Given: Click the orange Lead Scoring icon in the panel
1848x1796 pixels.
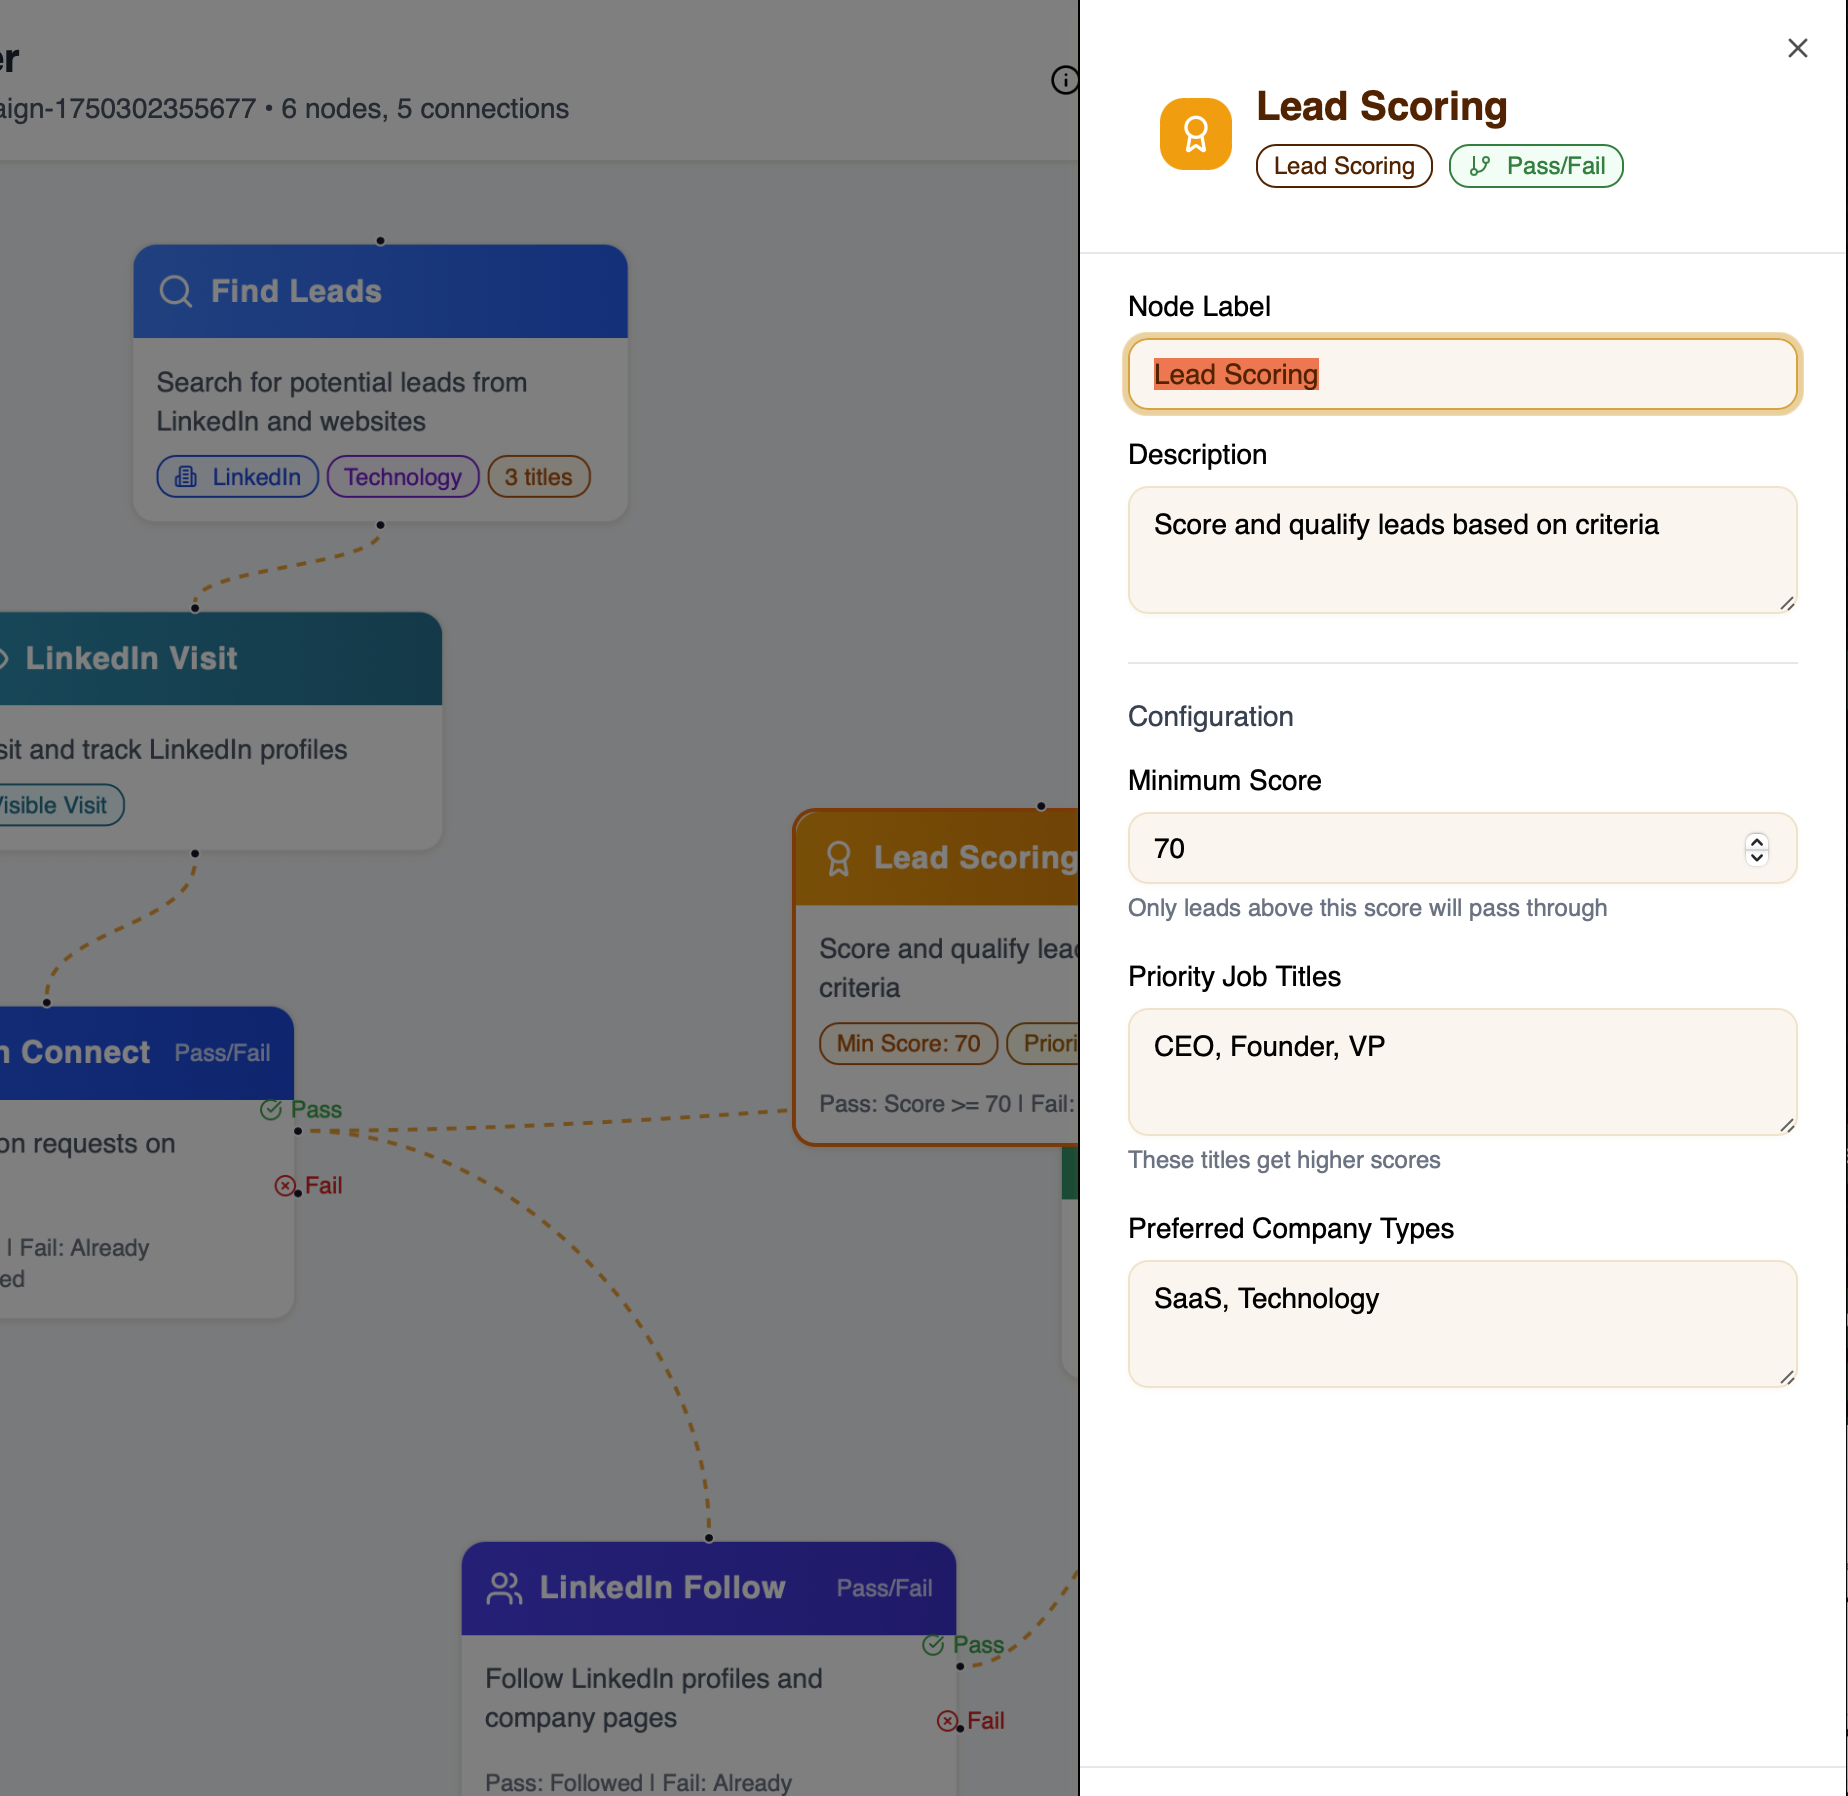Looking at the screenshot, I should (1194, 133).
